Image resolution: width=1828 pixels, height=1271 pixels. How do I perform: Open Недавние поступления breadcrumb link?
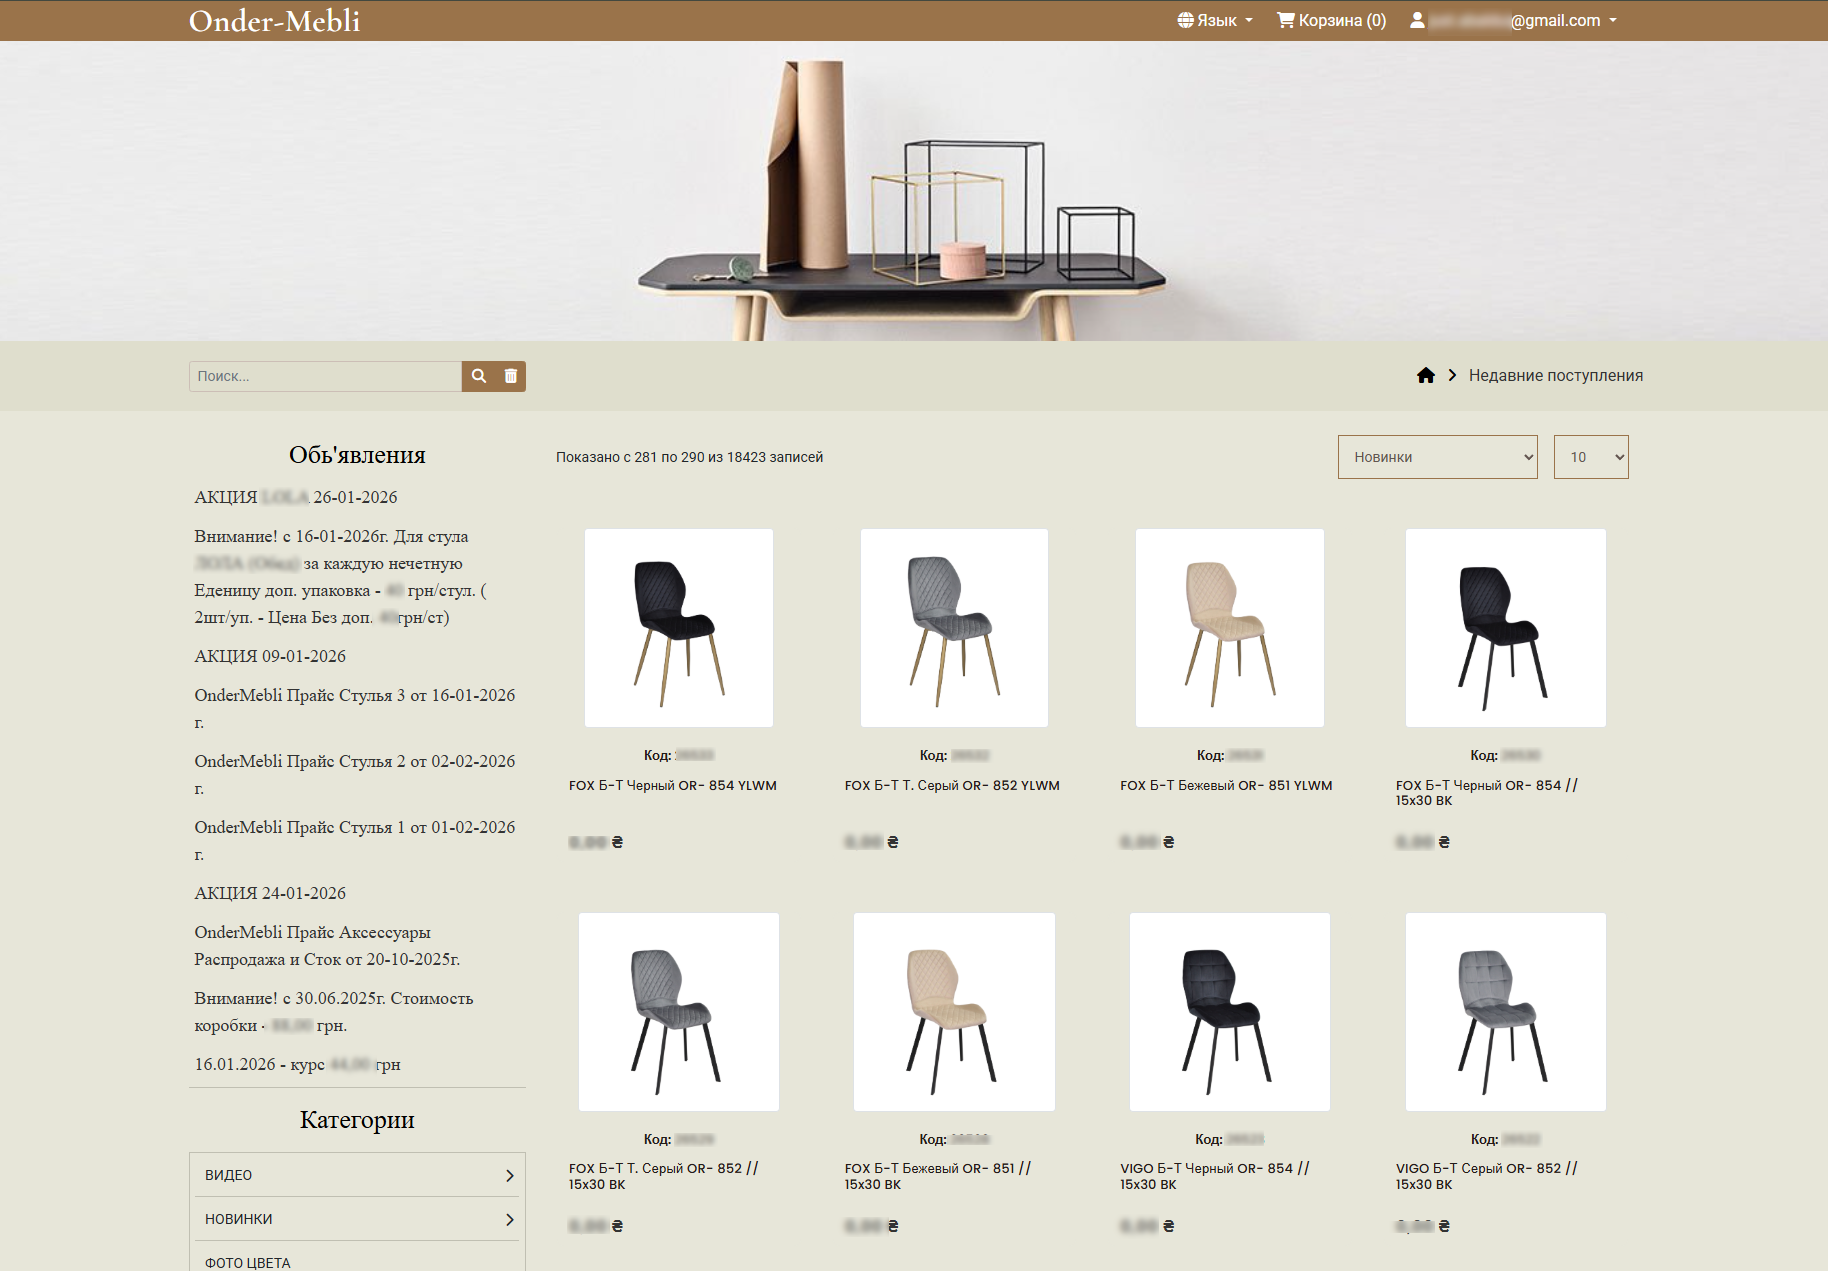1555,375
